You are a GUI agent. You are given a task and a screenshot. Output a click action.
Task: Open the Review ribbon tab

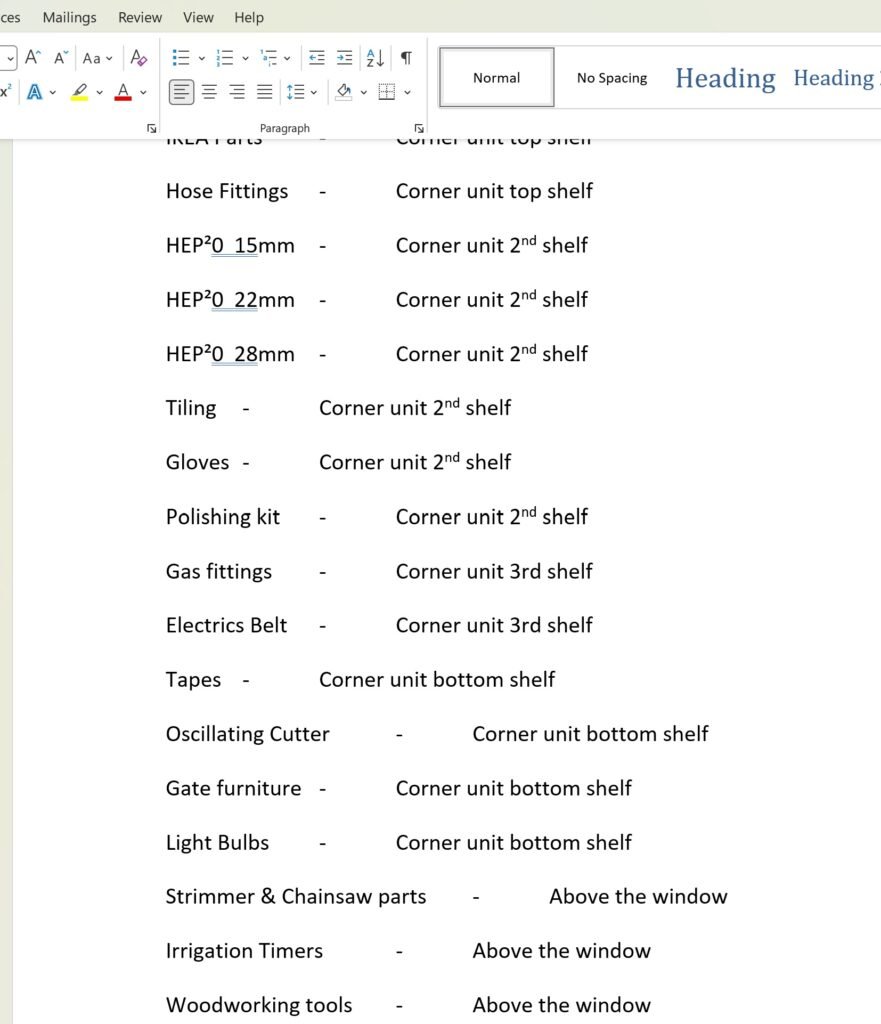[x=140, y=18]
